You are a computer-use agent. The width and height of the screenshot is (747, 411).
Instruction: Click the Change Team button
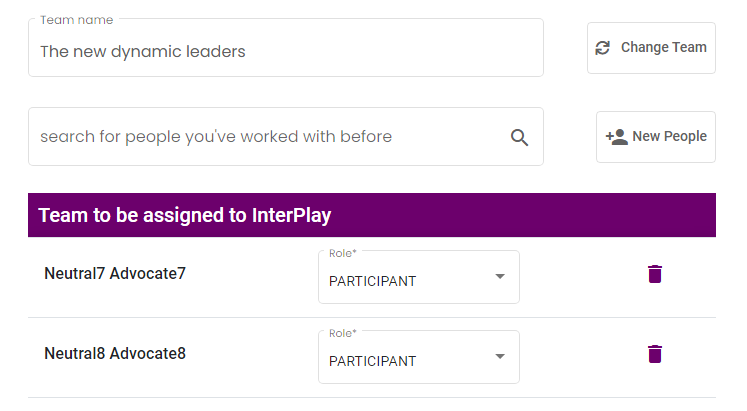pyautogui.click(x=651, y=48)
